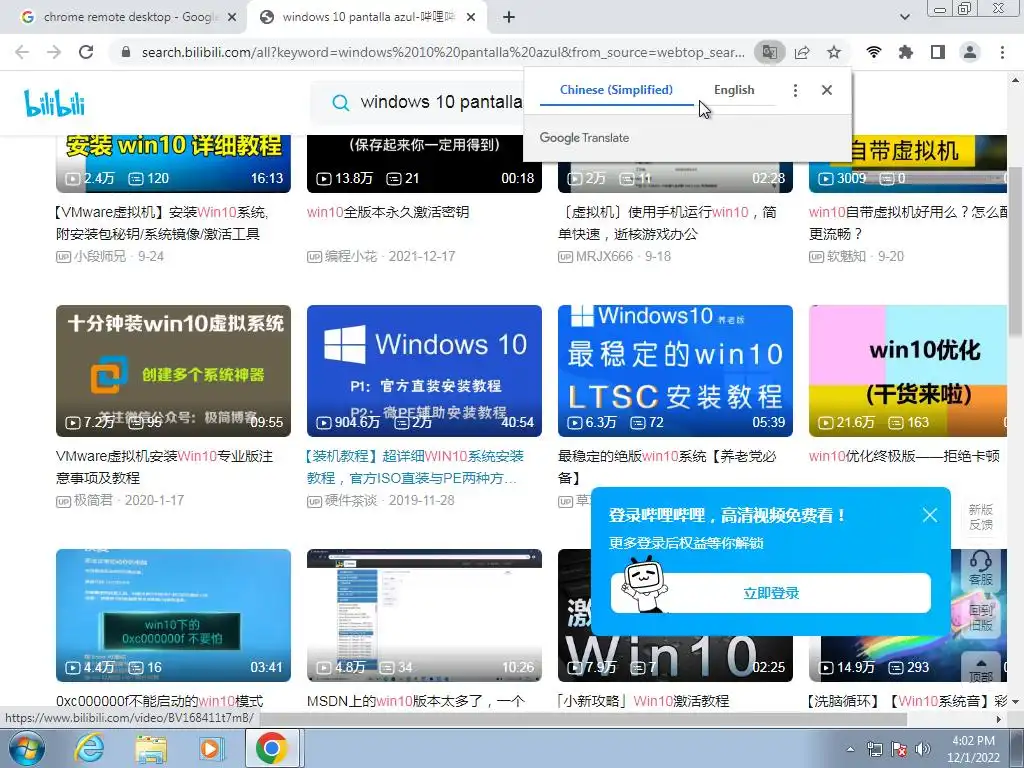The image size is (1024, 768).
Task: Open the 【VMware虚拟机】安装Win10系统 title link
Action: (162, 223)
